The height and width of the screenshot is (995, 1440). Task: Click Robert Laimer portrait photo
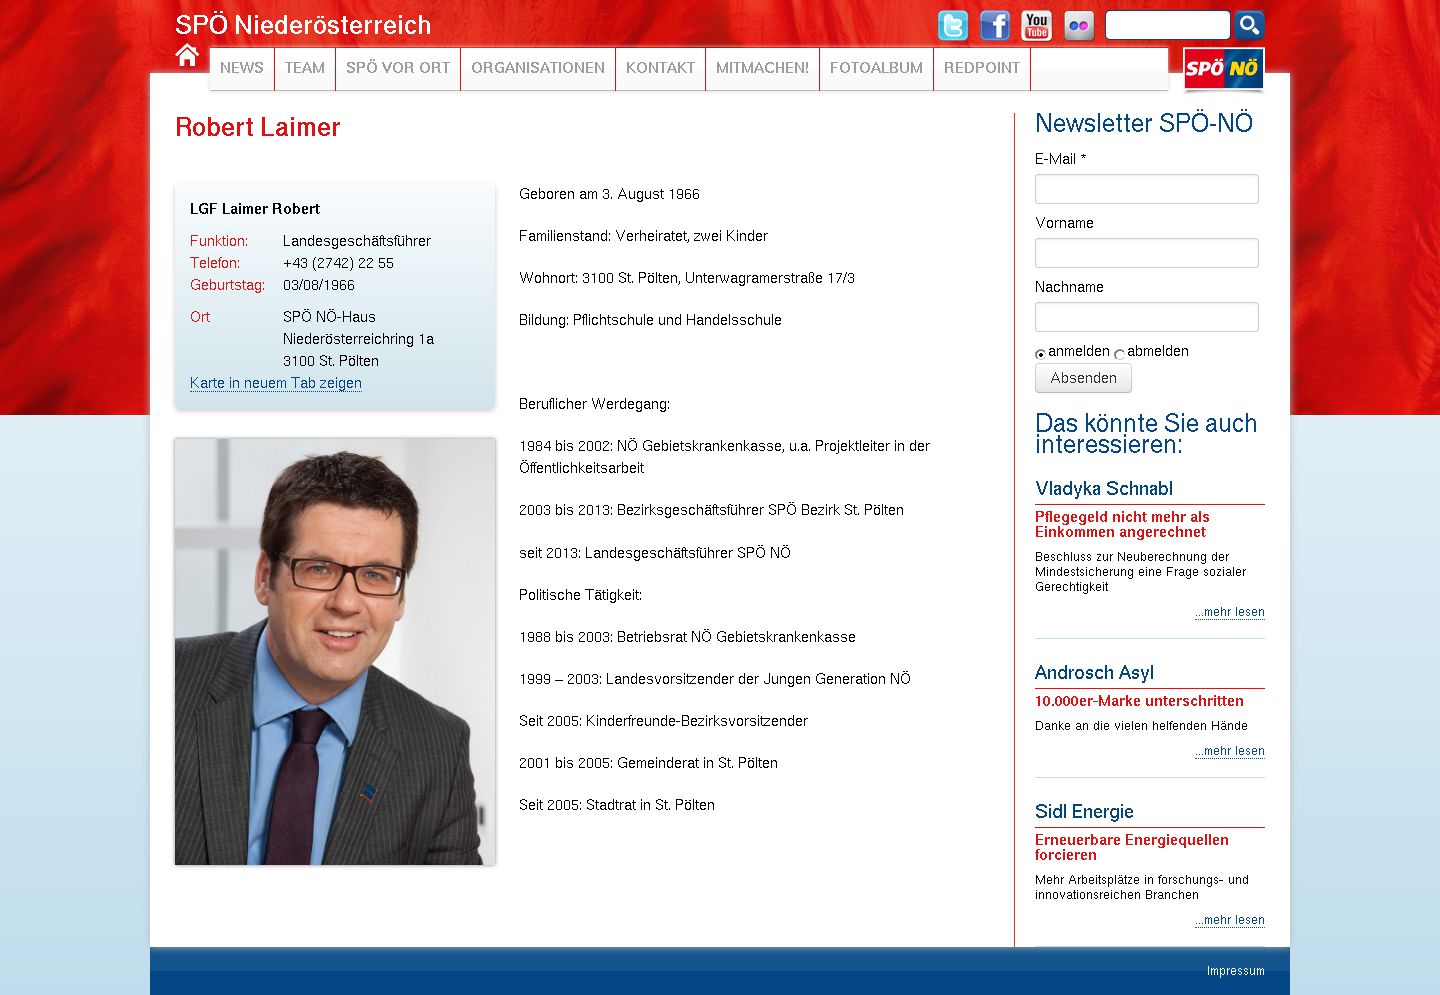[335, 651]
